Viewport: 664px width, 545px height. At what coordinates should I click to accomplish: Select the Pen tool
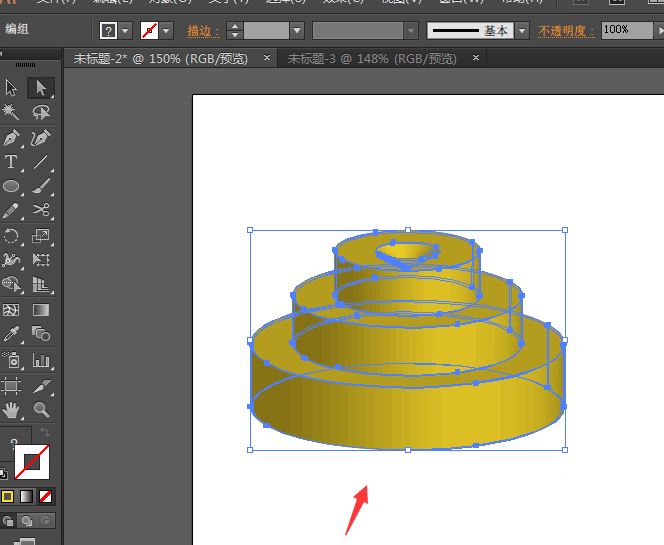[11, 138]
